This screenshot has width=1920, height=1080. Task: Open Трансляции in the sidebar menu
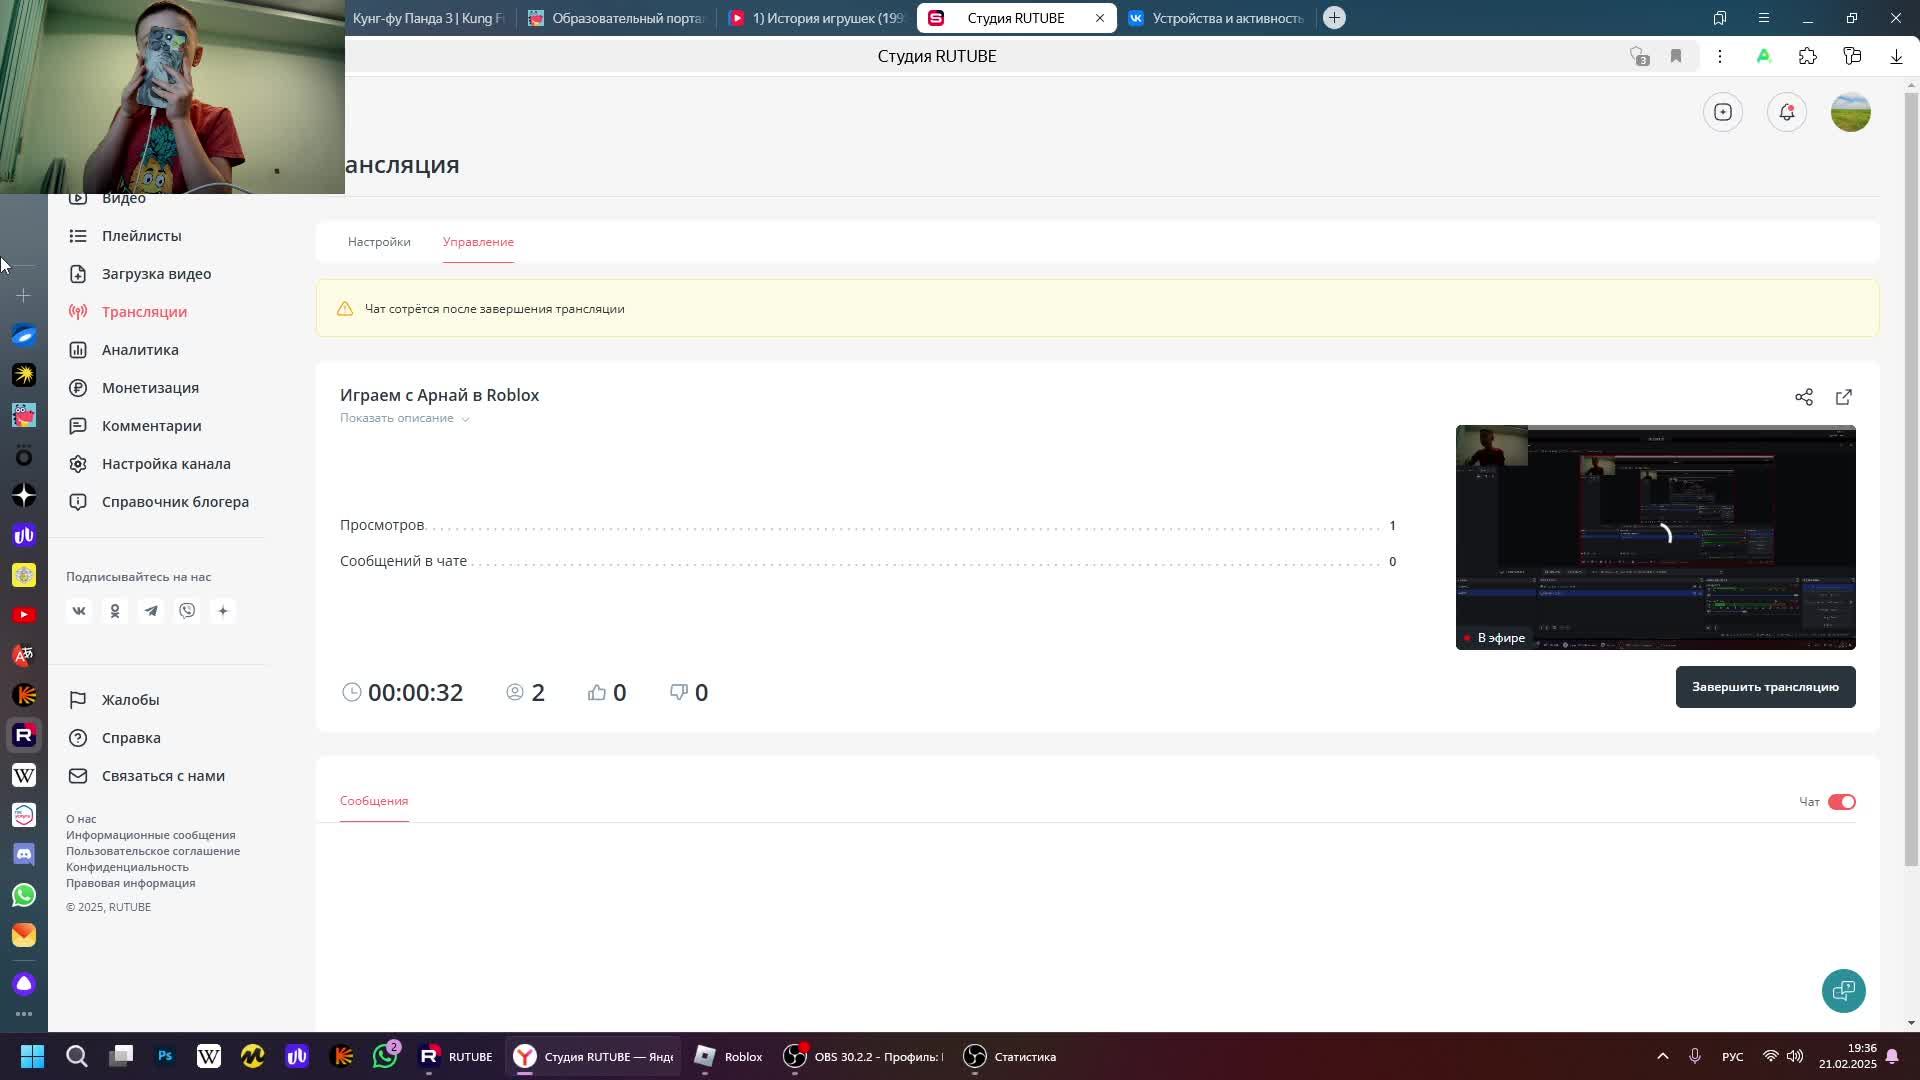click(x=144, y=312)
